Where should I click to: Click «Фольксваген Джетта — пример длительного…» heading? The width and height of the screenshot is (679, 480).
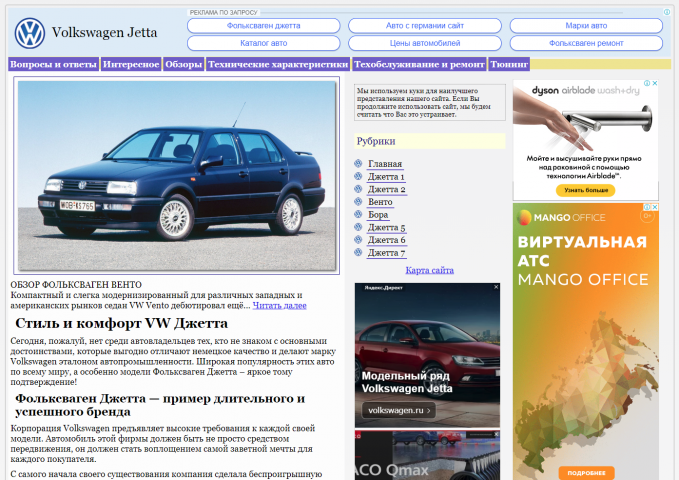160,405
